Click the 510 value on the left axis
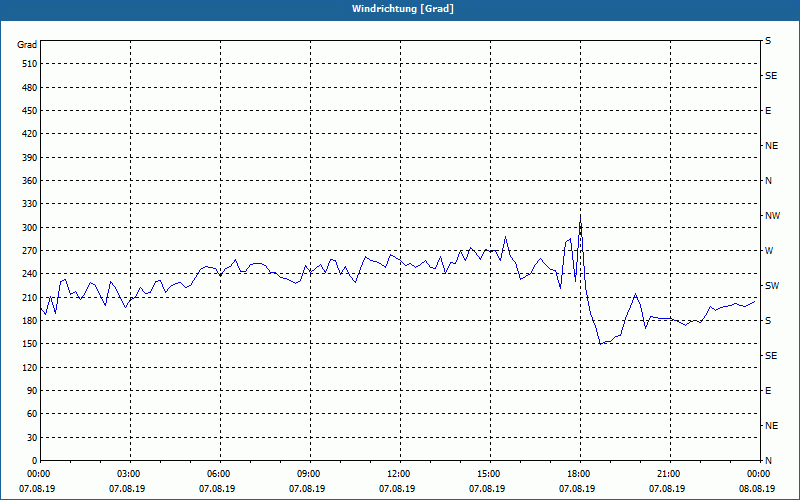This screenshot has height=500, width=800. pyautogui.click(x=30, y=64)
